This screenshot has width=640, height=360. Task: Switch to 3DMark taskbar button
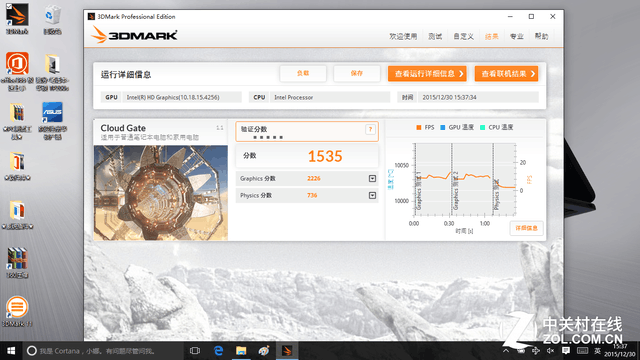click(287, 351)
